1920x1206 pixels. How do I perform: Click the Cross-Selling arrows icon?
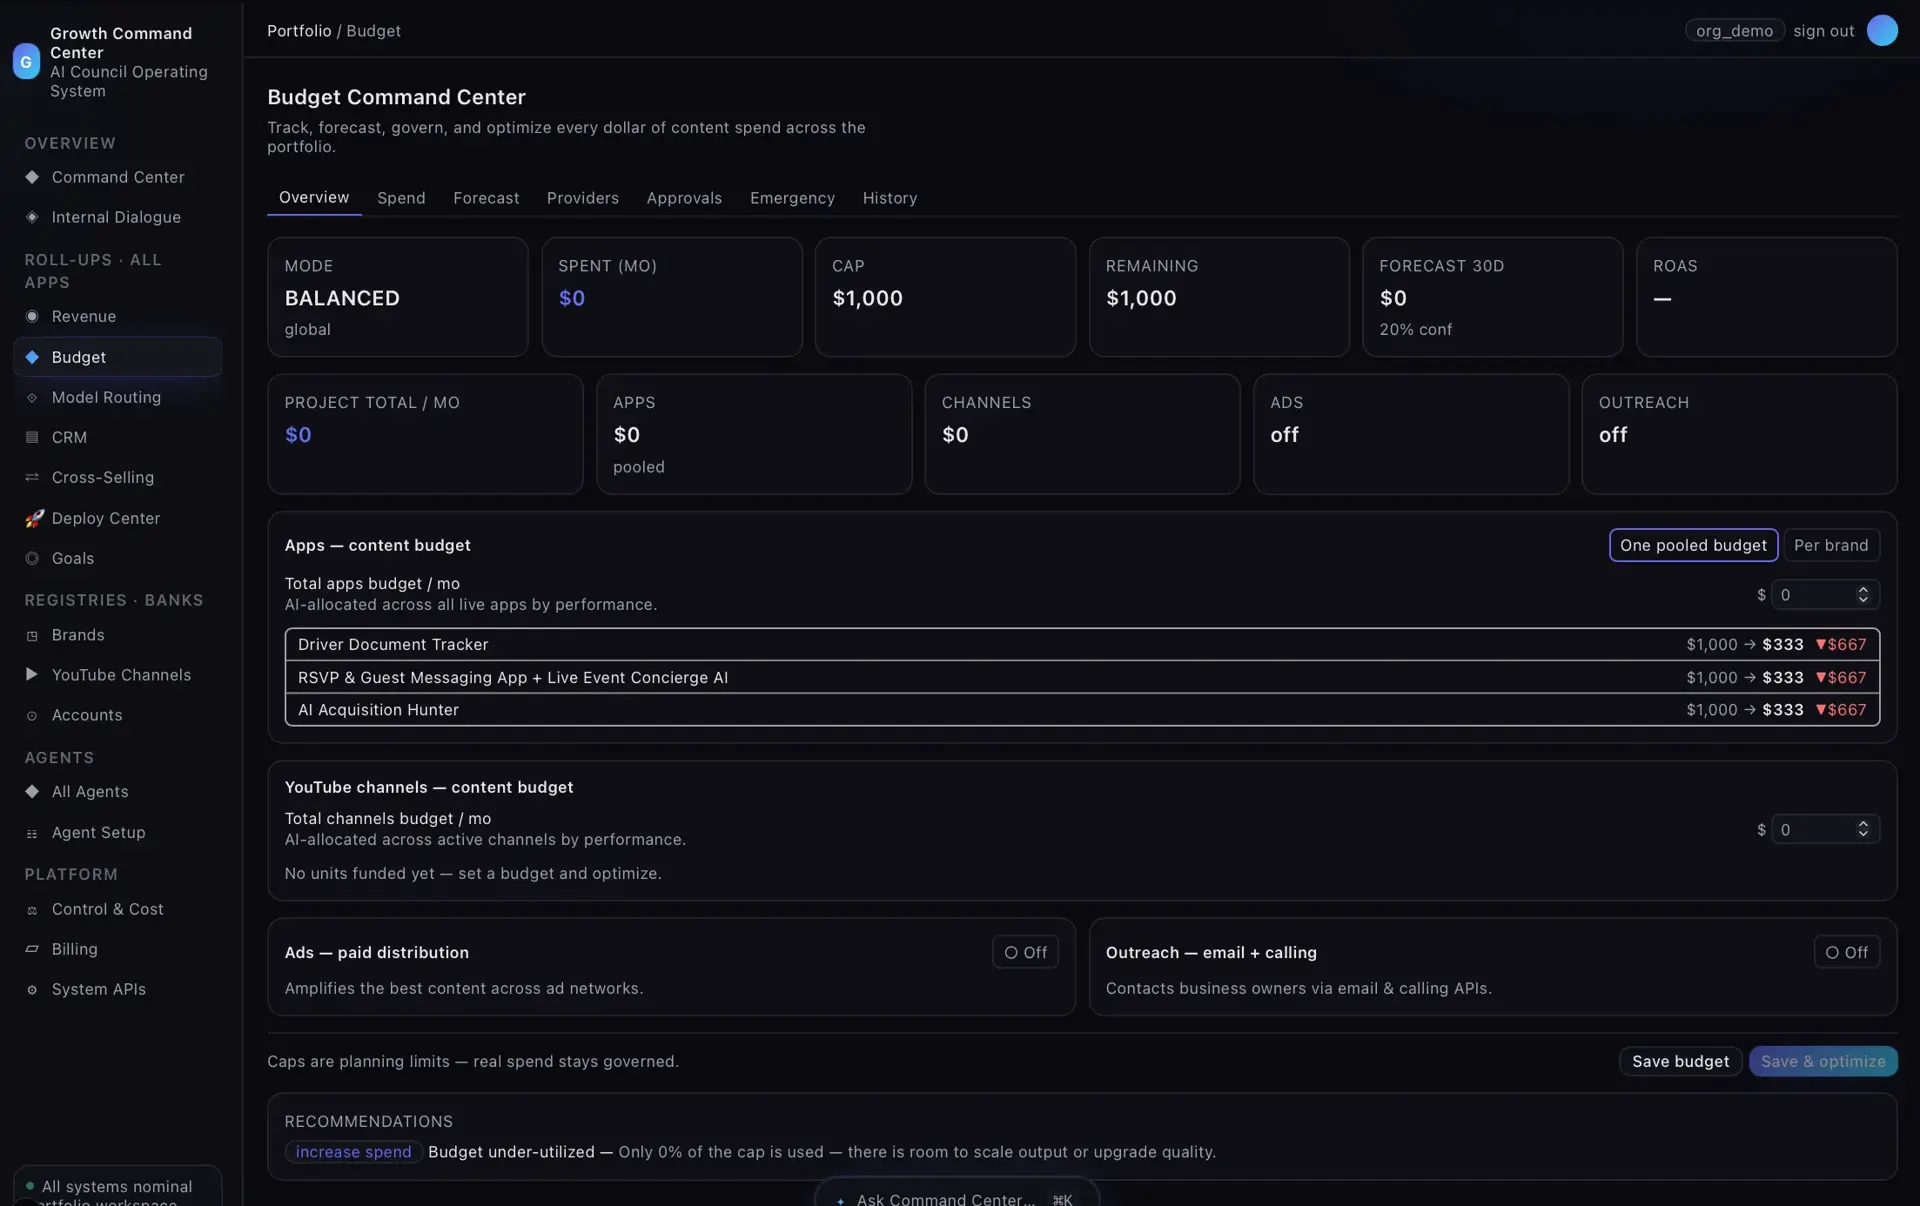tap(32, 477)
